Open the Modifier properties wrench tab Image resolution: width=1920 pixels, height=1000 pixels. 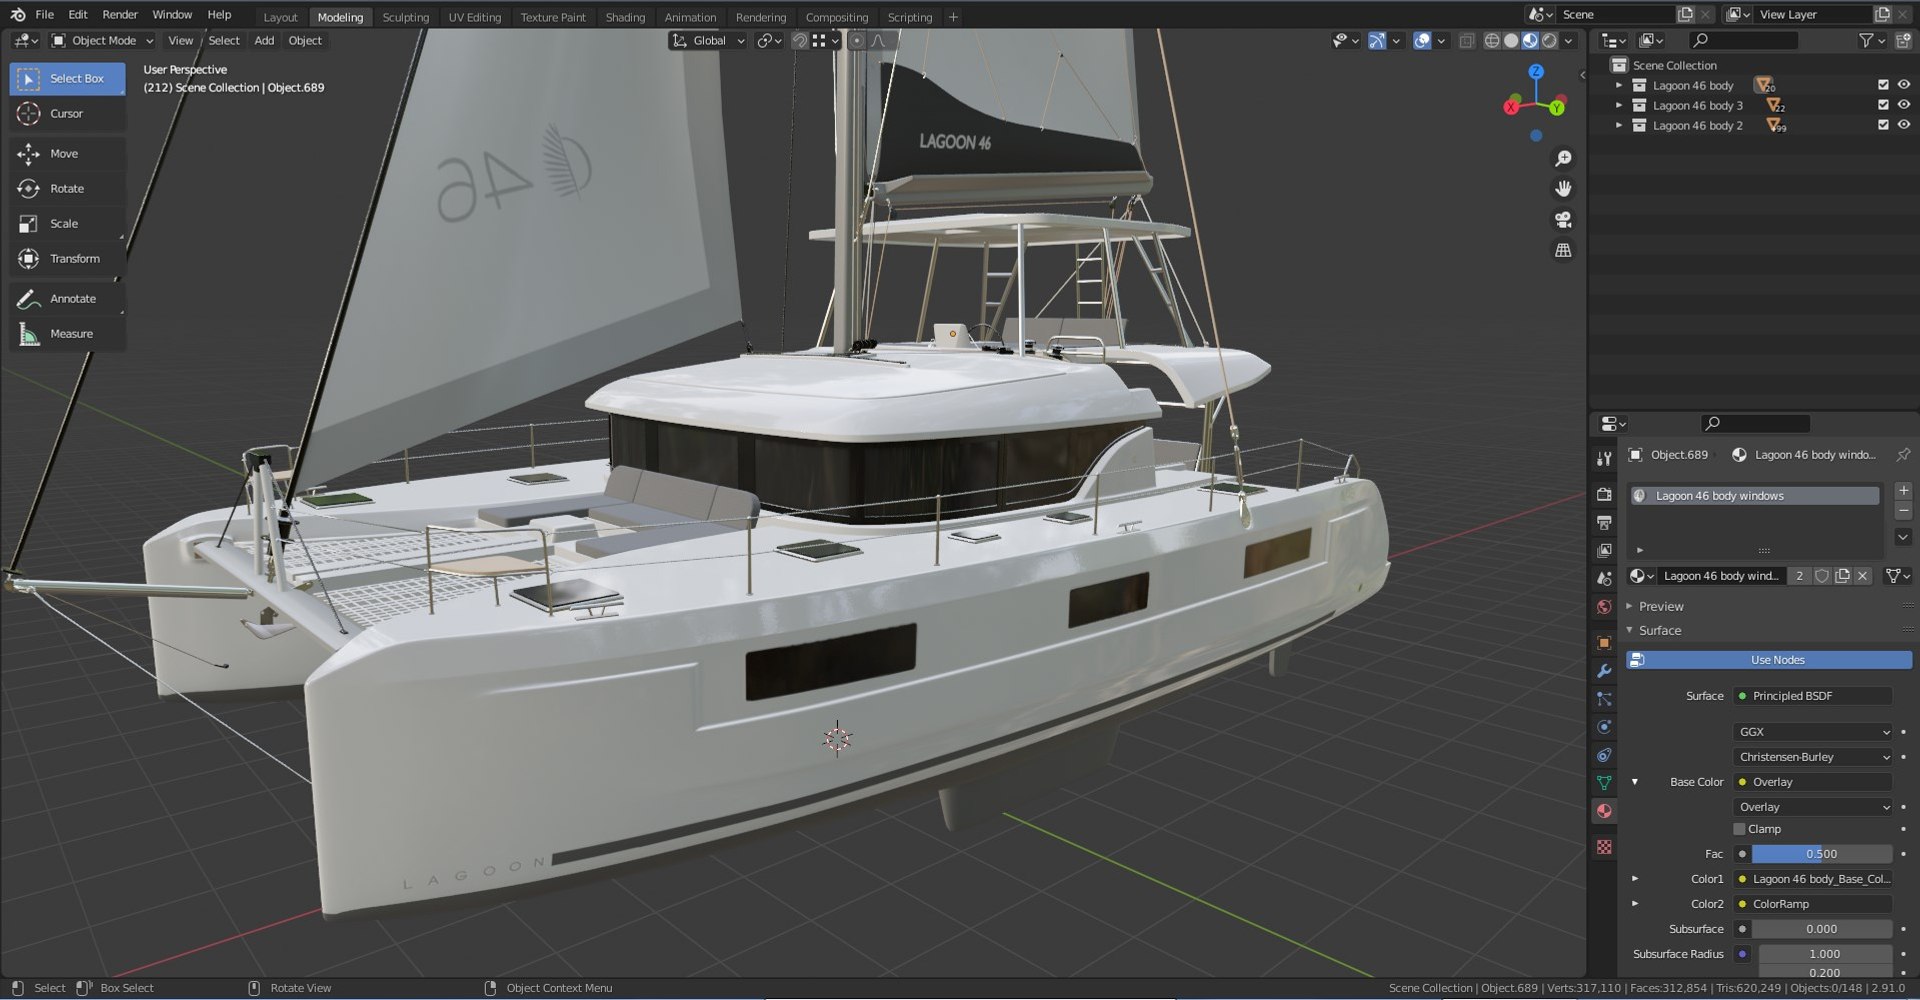pyautogui.click(x=1604, y=671)
